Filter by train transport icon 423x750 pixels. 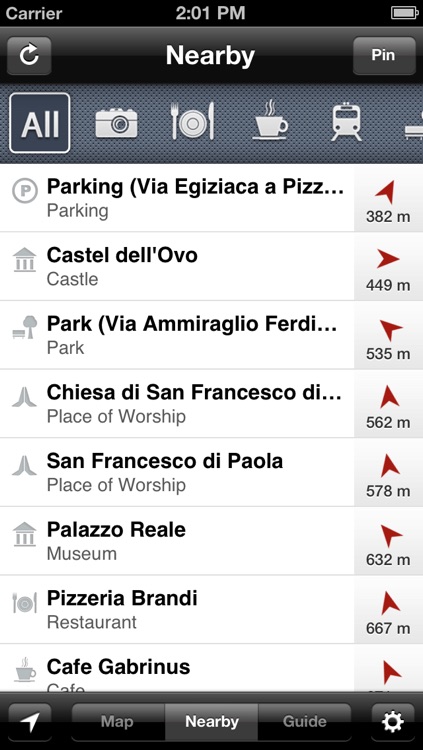click(x=346, y=123)
